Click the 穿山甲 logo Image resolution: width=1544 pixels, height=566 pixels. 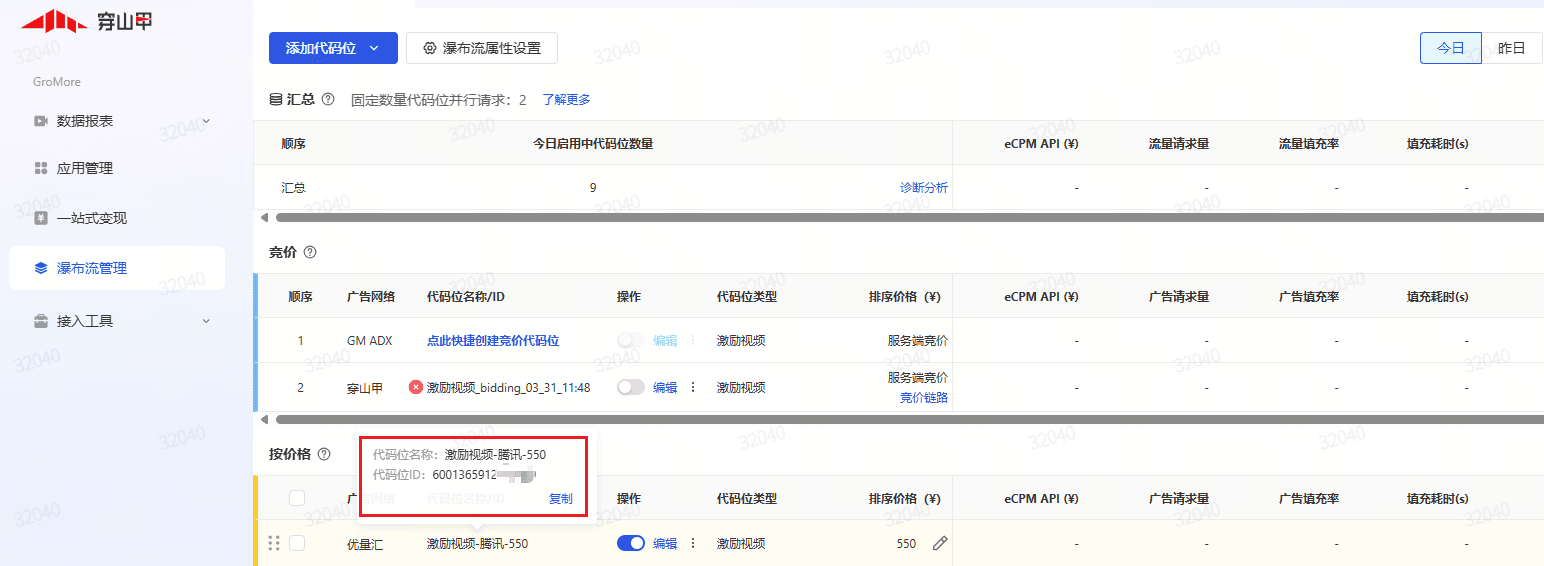(87, 21)
